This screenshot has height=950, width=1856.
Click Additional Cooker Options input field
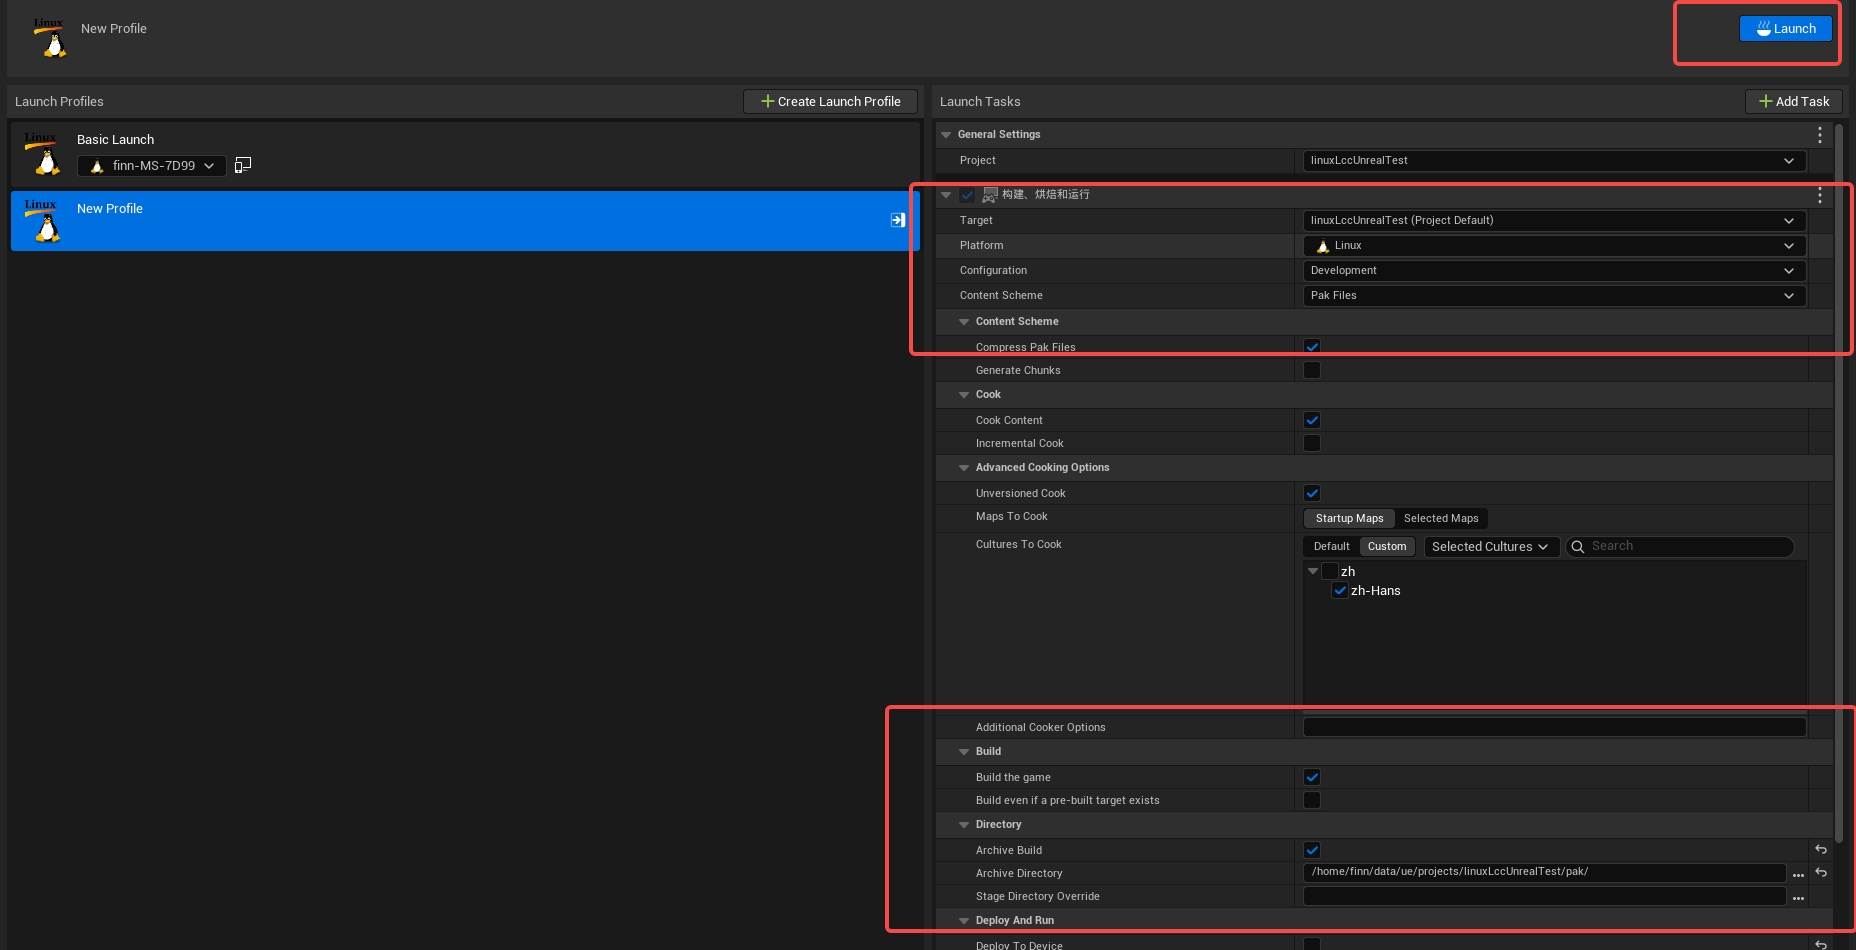(x=1554, y=727)
